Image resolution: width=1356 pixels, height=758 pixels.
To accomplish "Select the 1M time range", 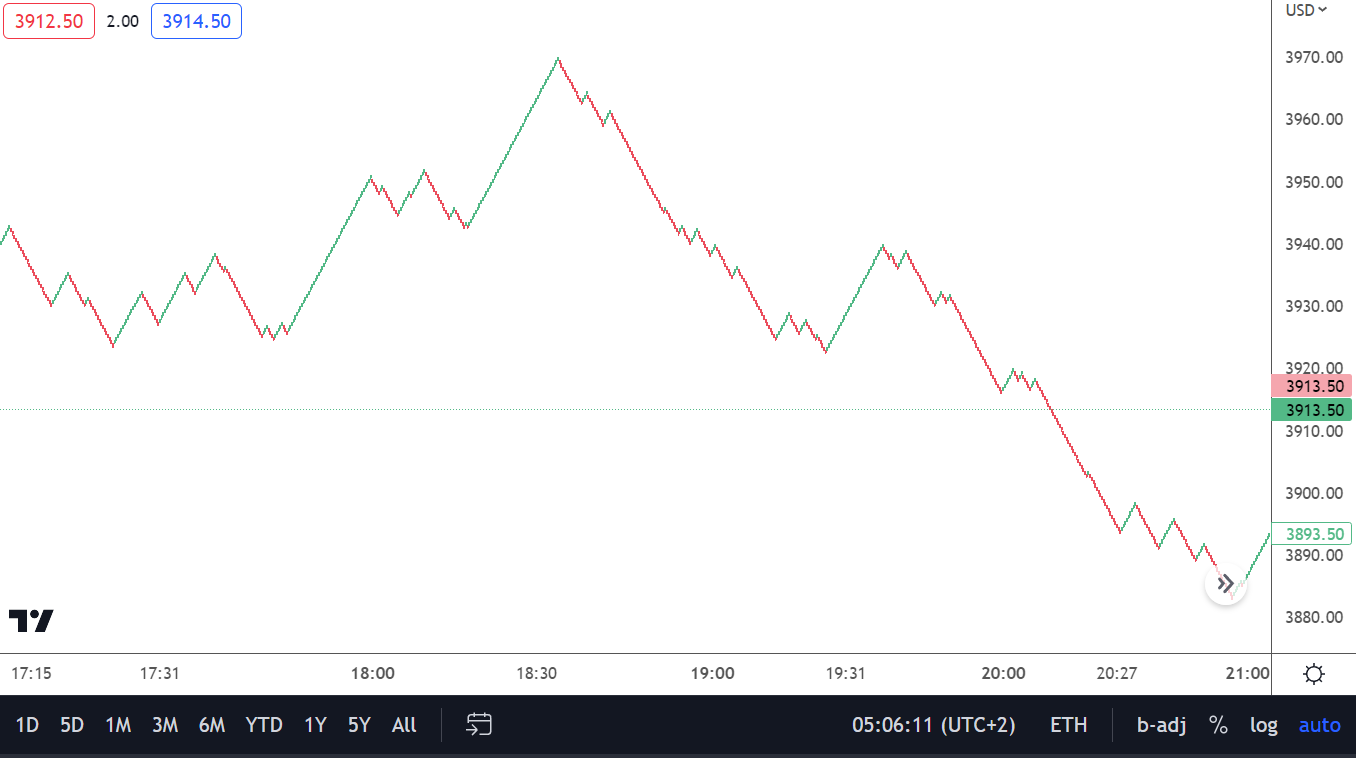I will pos(118,725).
